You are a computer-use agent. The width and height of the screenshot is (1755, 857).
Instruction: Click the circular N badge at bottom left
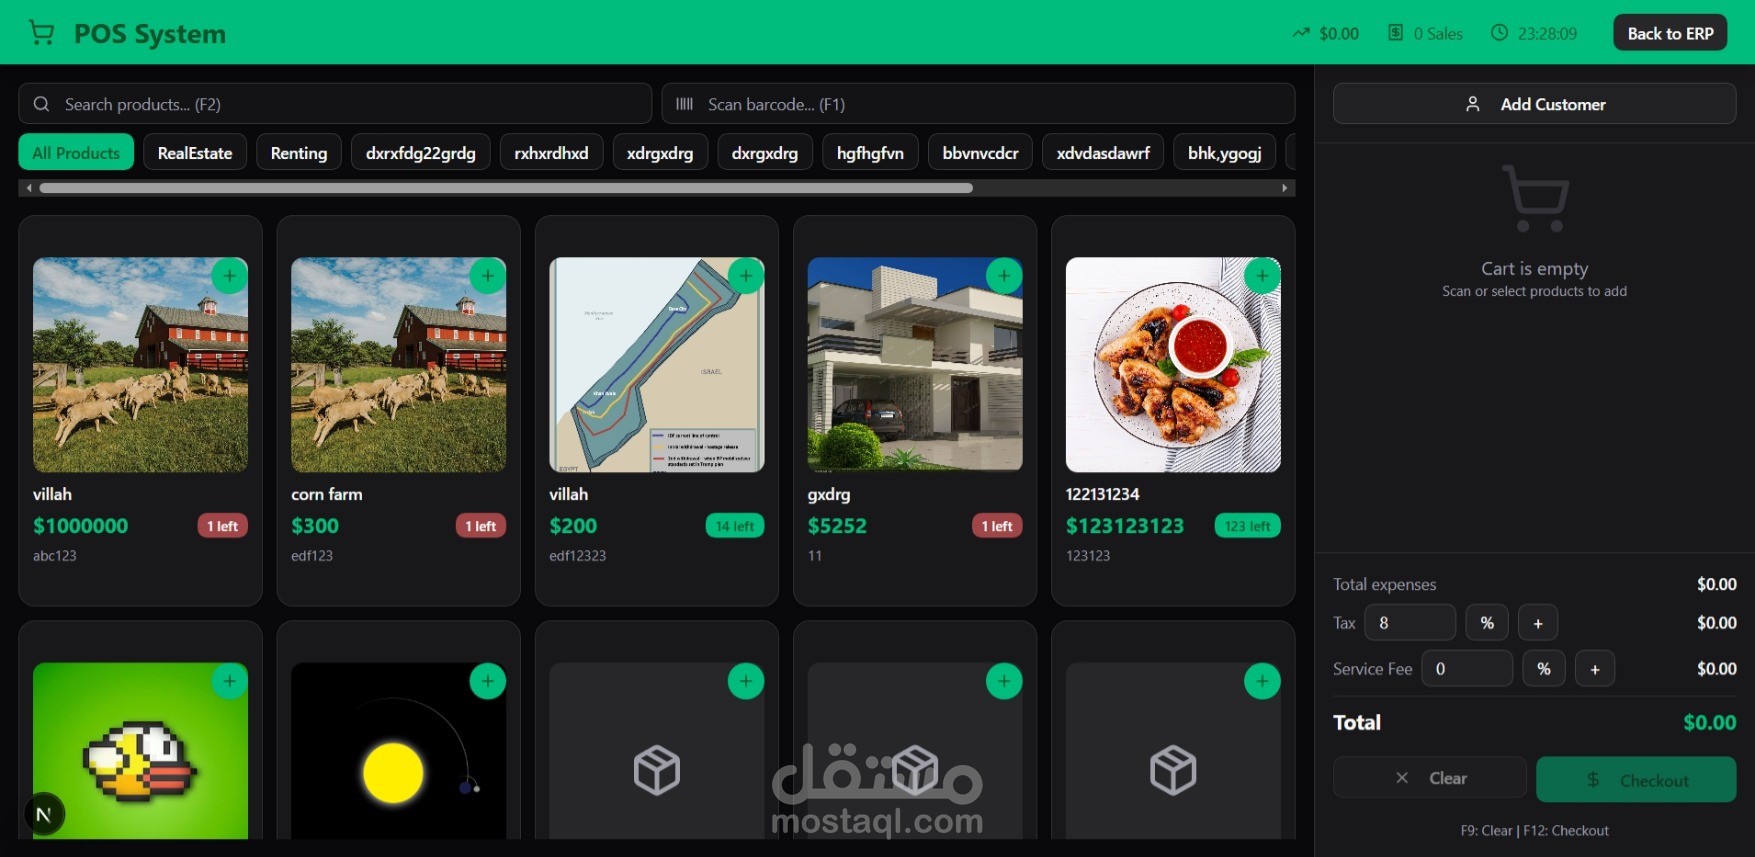point(43,814)
